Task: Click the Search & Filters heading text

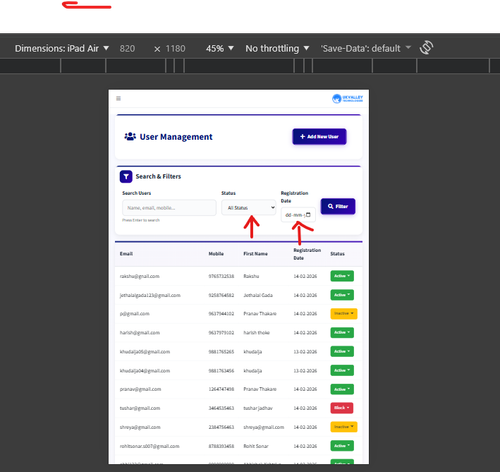Action: tap(158, 176)
